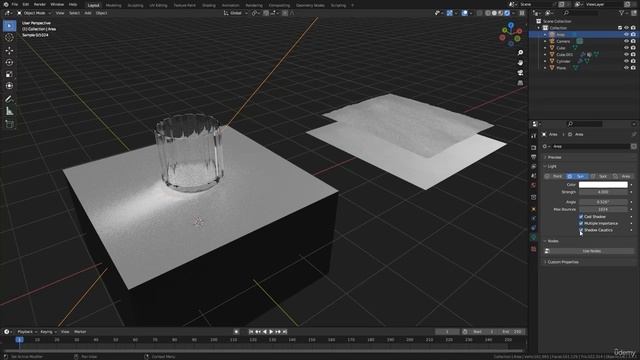Select the Area light type
The width and height of the screenshot is (640, 360).
pyautogui.click(x=622, y=176)
